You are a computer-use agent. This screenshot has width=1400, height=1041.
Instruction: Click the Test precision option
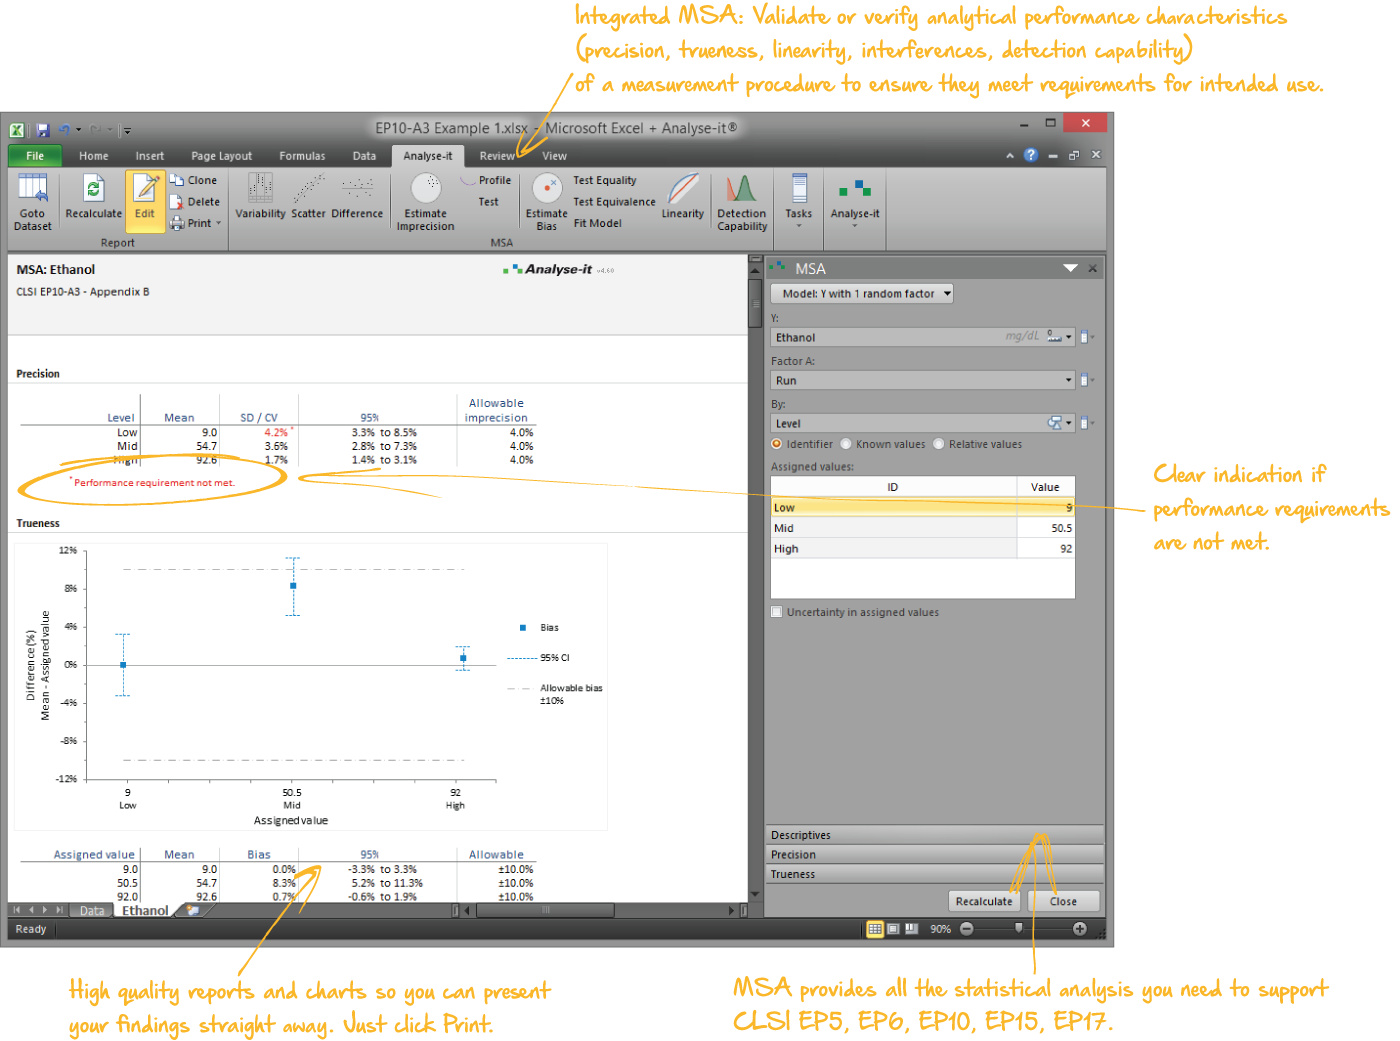[488, 202]
